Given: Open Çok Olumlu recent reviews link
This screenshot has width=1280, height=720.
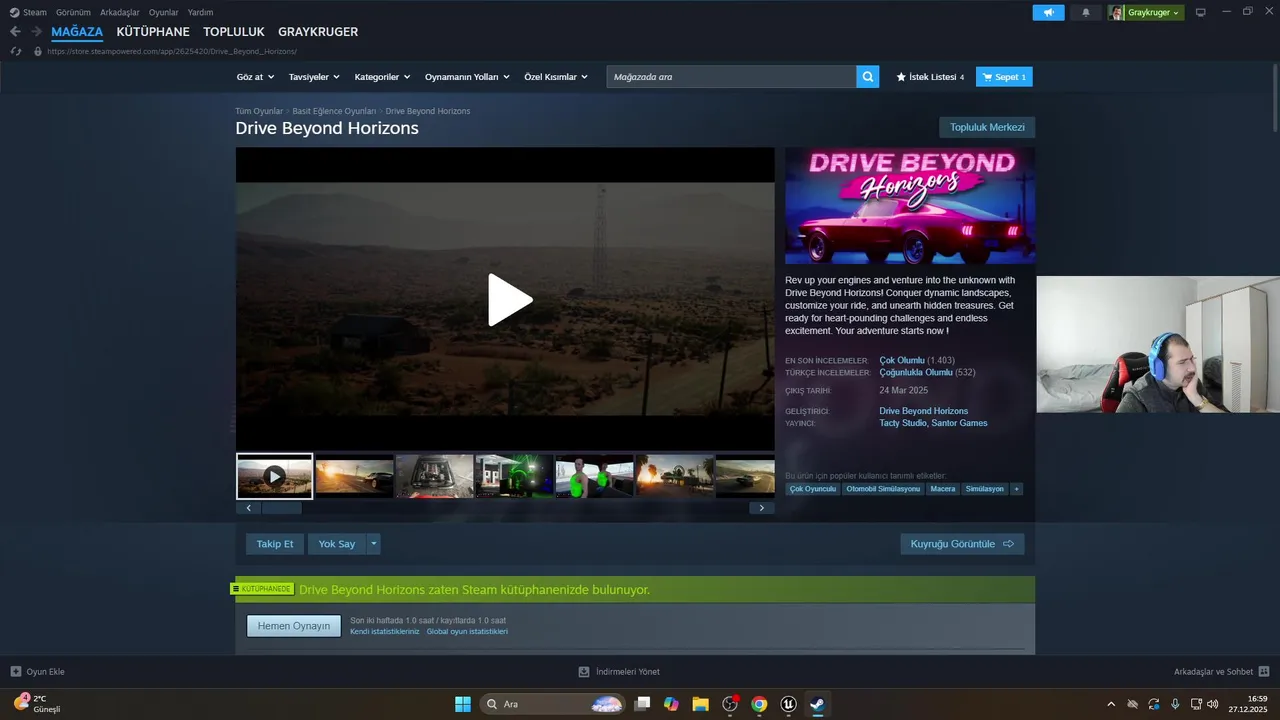Looking at the screenshot, I should [x=902, y=360].
